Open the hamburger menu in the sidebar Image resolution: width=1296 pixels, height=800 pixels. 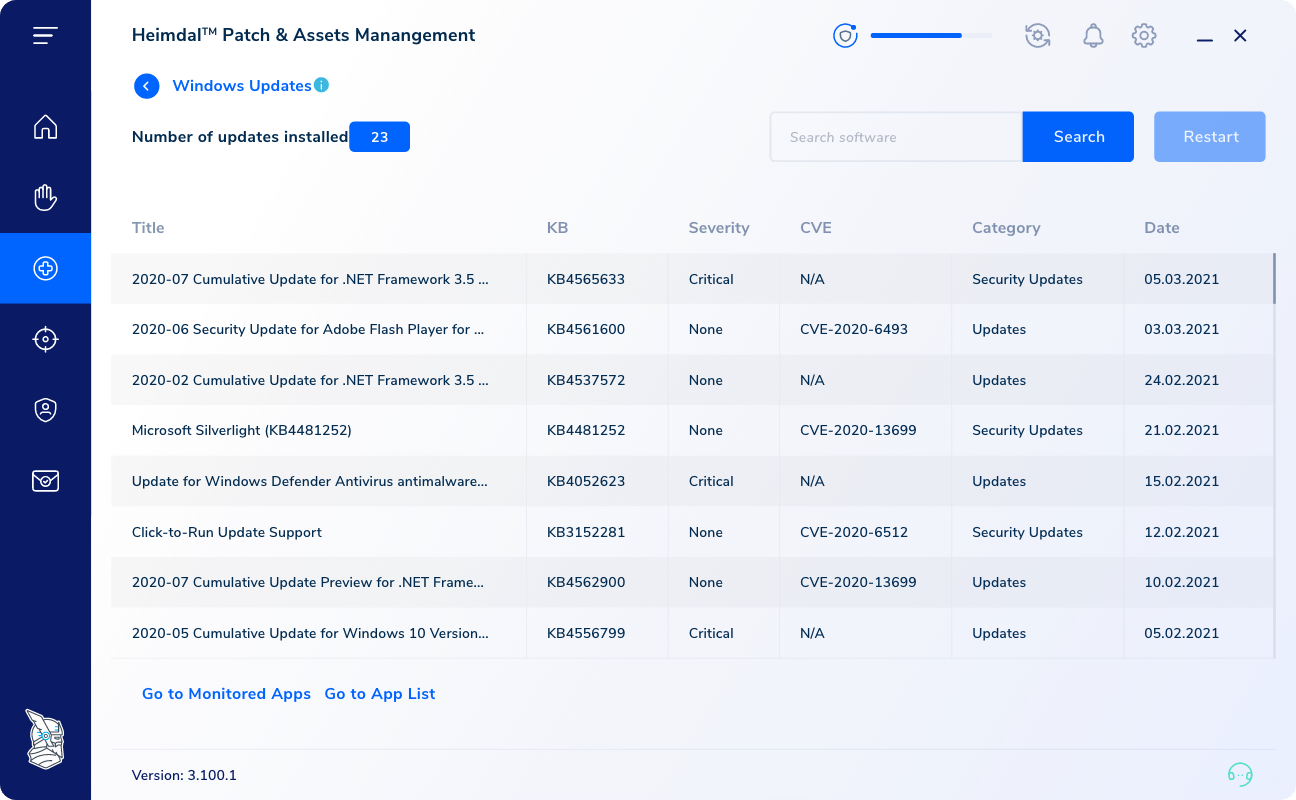click(x=45, y=36)
